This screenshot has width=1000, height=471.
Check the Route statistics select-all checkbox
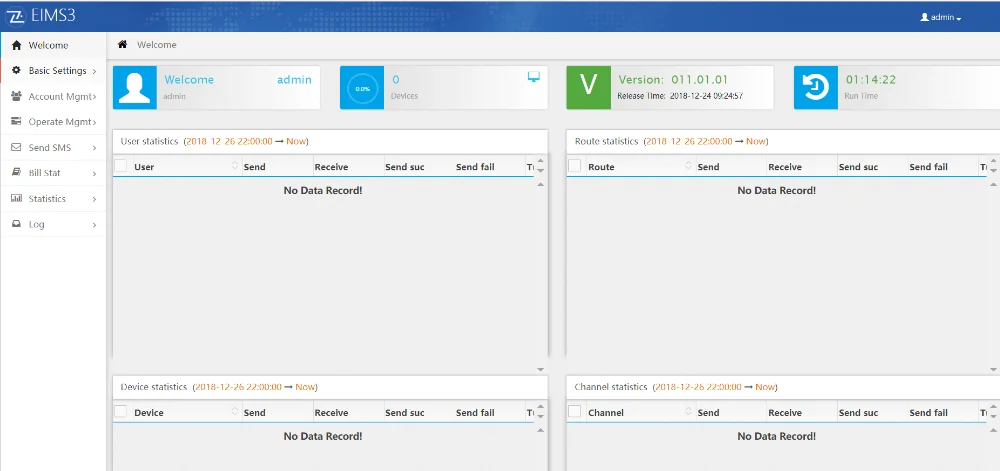click(575, 166)
